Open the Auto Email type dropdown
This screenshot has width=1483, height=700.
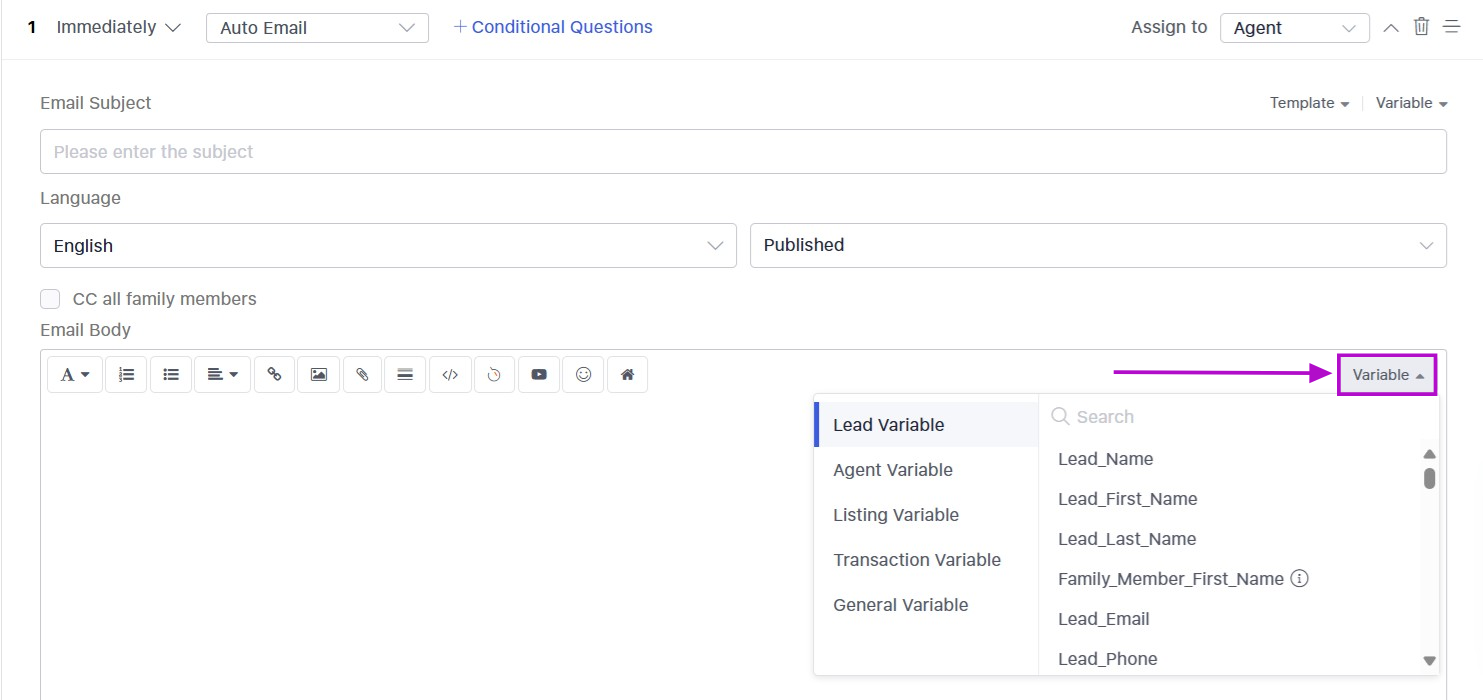click(x=317, y=28)
